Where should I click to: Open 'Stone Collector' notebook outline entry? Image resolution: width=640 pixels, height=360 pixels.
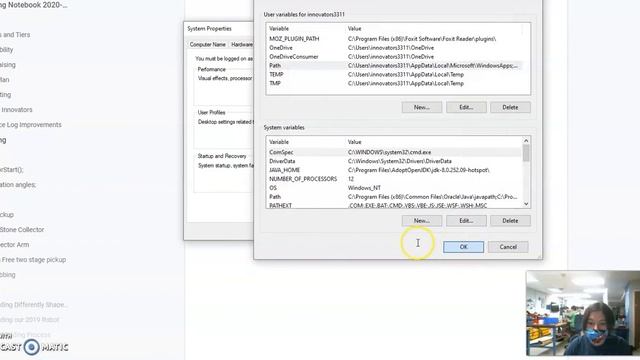coord(22,230)
